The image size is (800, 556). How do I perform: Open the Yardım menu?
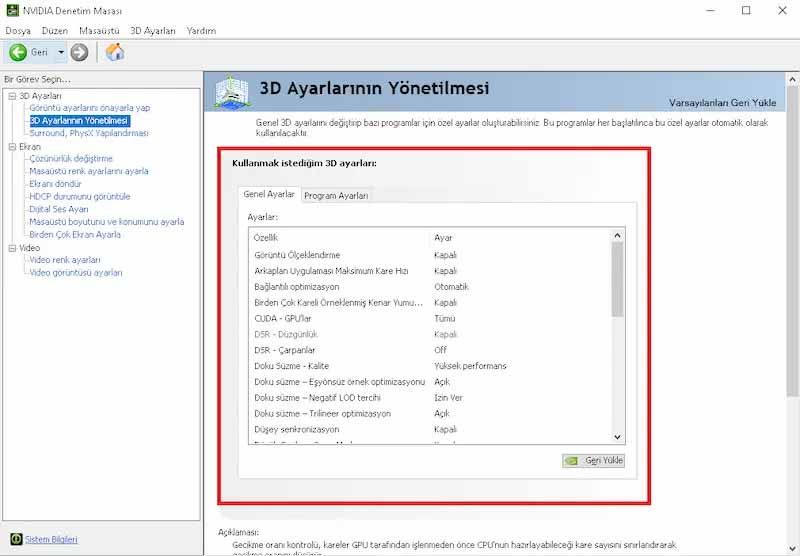201,31
